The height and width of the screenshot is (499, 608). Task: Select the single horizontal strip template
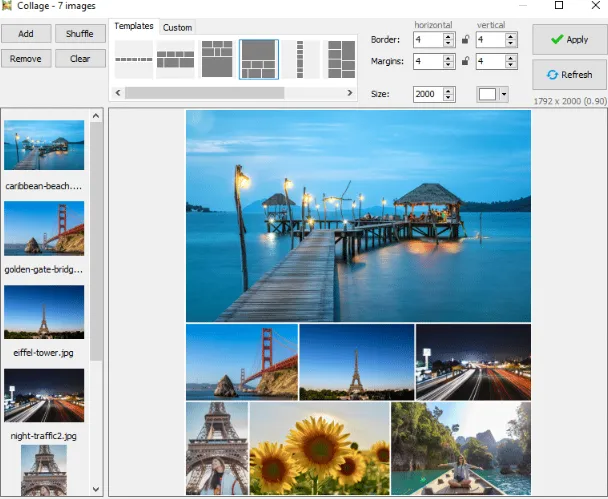pos(134,59)
